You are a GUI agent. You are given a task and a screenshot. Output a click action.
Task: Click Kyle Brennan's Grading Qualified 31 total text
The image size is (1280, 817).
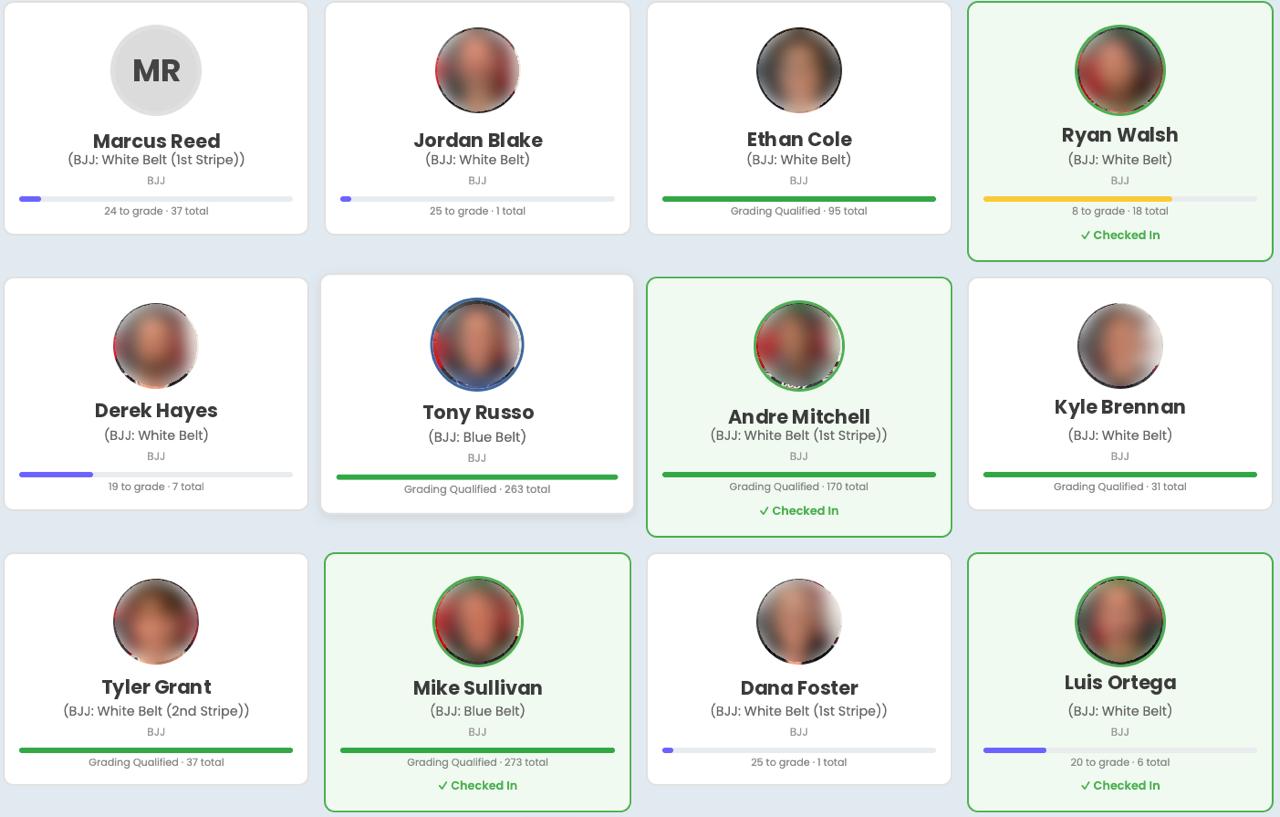click(x=1120, y=487)
